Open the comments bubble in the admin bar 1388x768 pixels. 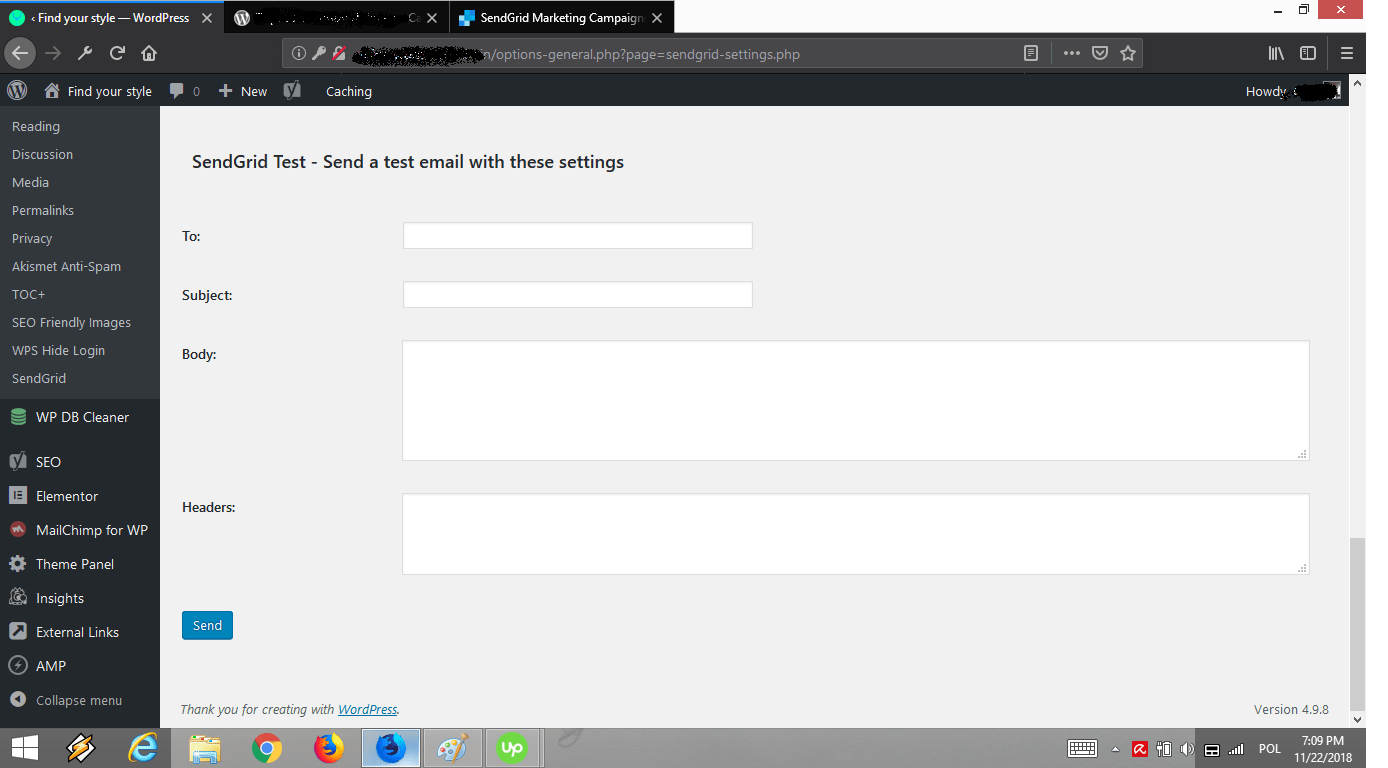185,91
